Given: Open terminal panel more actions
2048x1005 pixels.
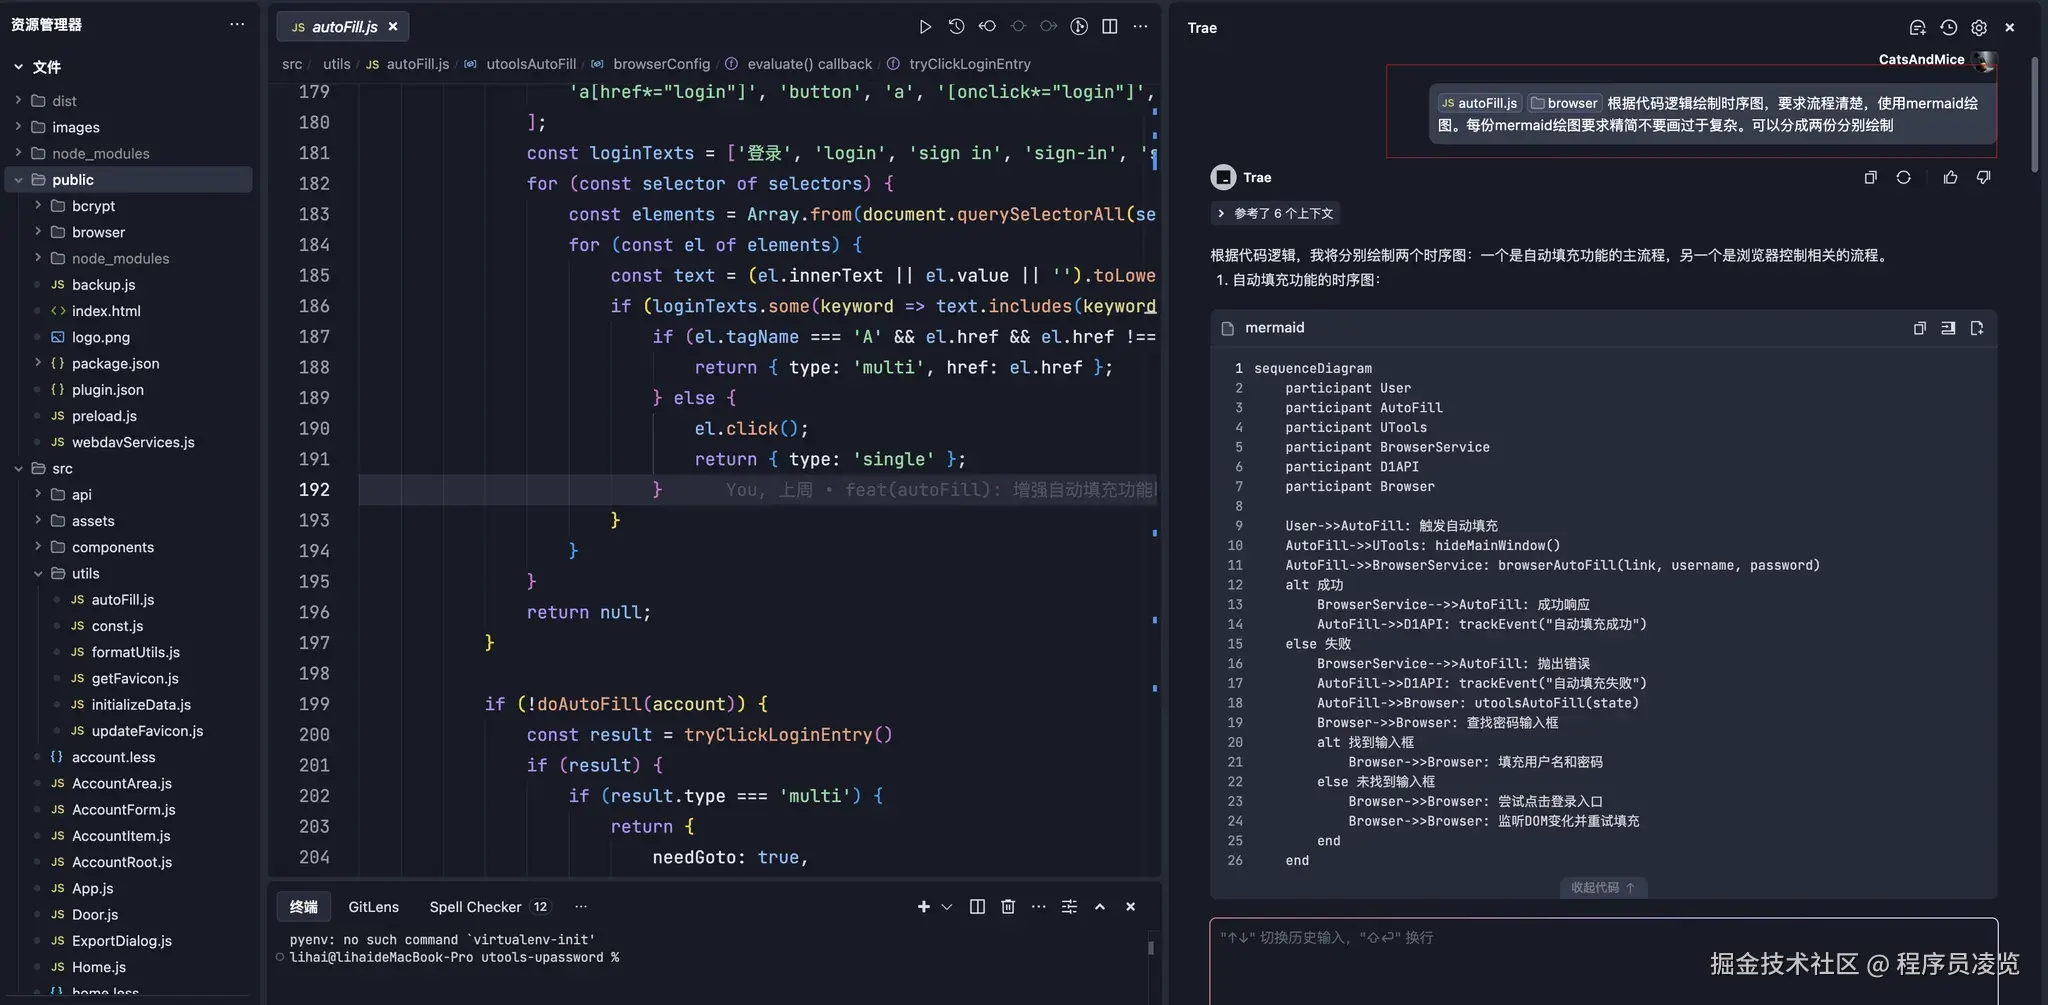Looking at the screenshot, I should (x=1038, y=907).
